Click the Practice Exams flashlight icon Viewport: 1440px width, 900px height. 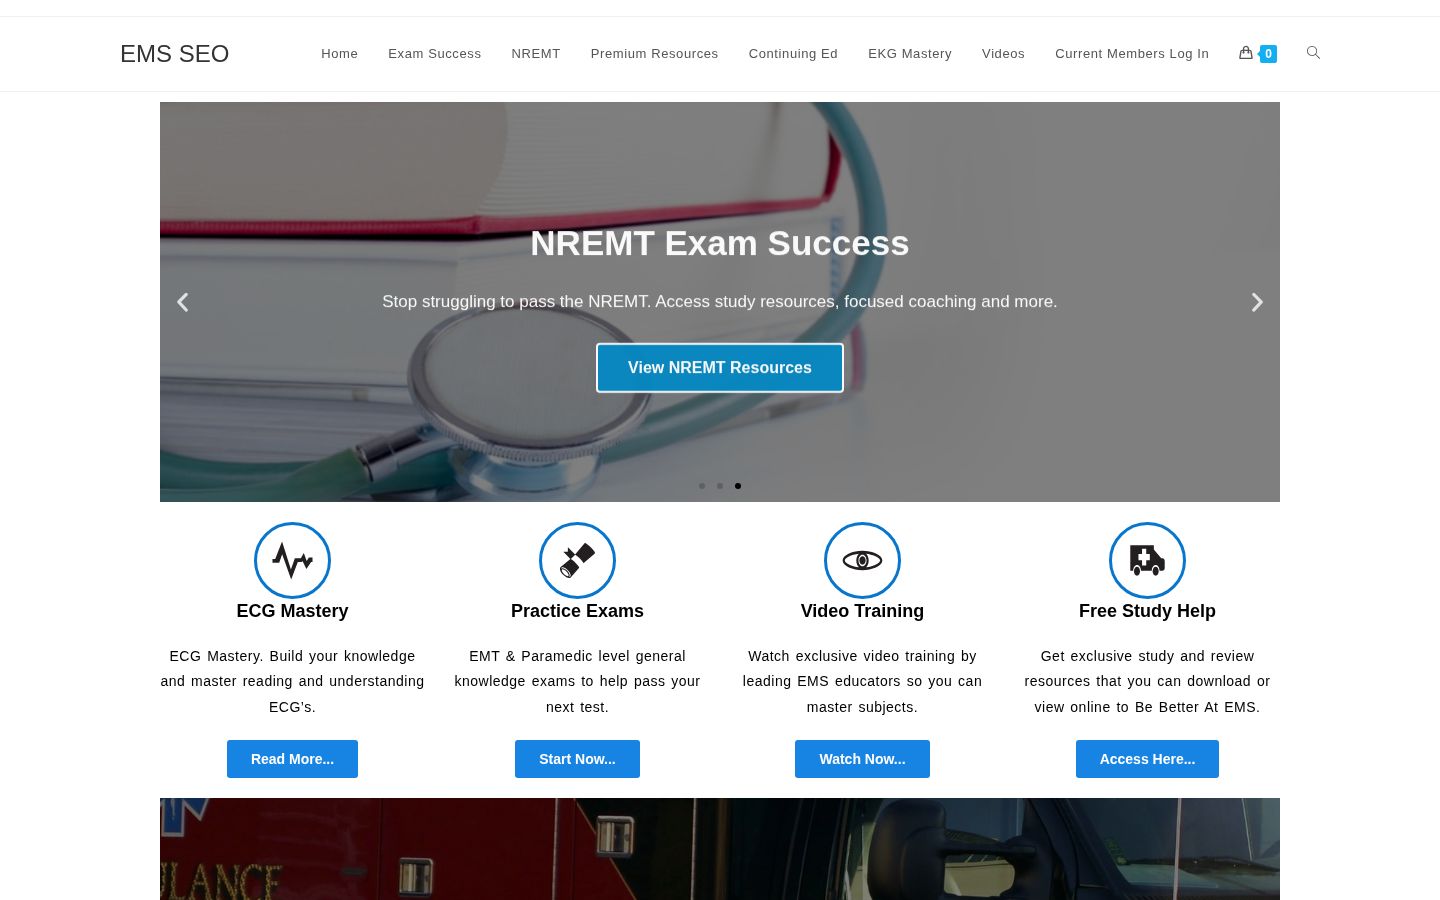pos(577,560)
